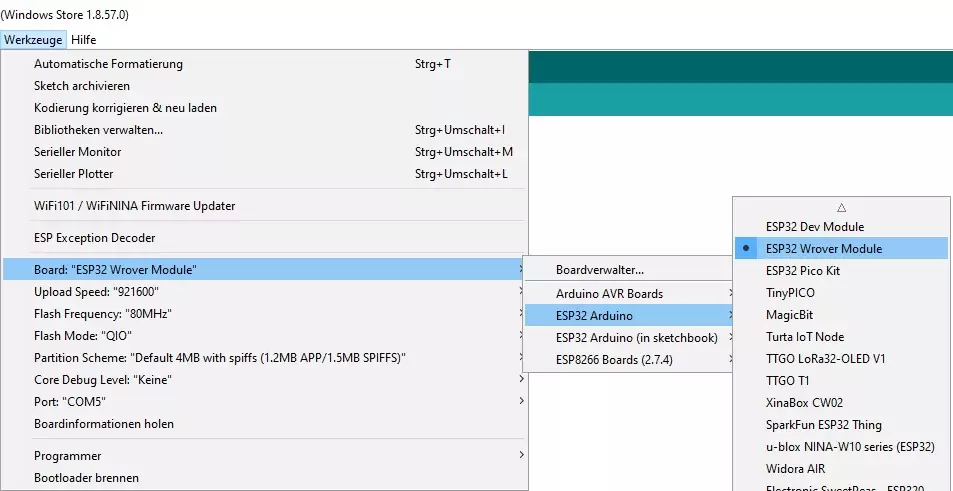This screenshot has height=491, width=953.
Task: Expand Flash Frequency: "80MHz" submenu
Action: click(x=265, y=314)
